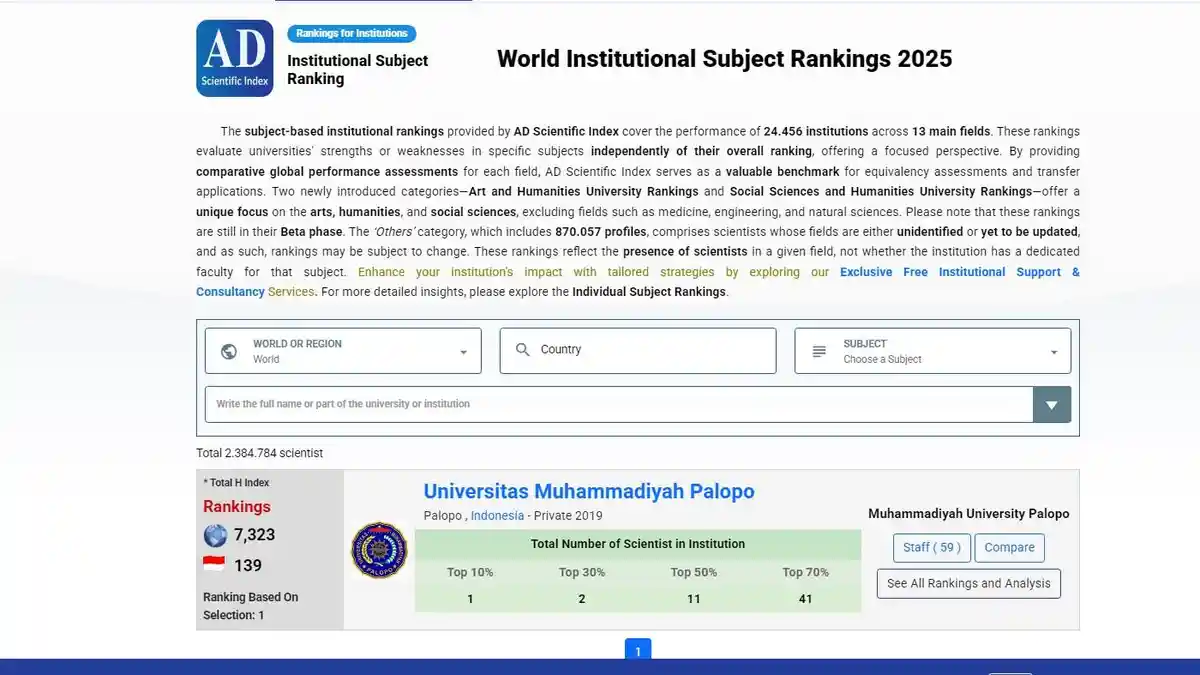1200x675 pixels.
Task: Focus the university or institution name field
Action: [619, 405]
